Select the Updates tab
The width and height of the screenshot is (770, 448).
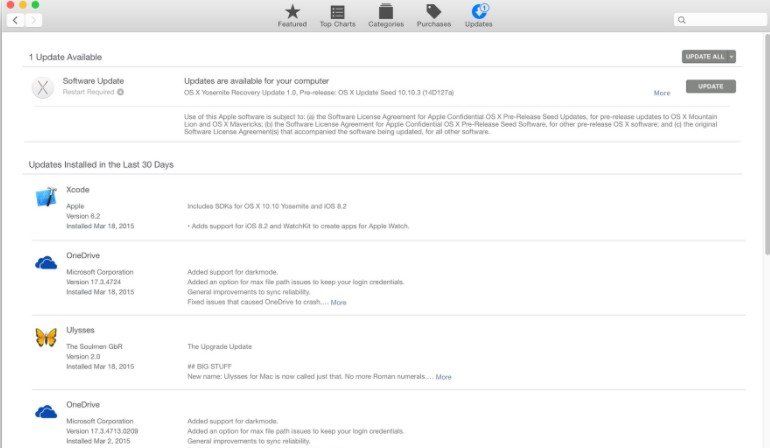(x=479, y=16)
